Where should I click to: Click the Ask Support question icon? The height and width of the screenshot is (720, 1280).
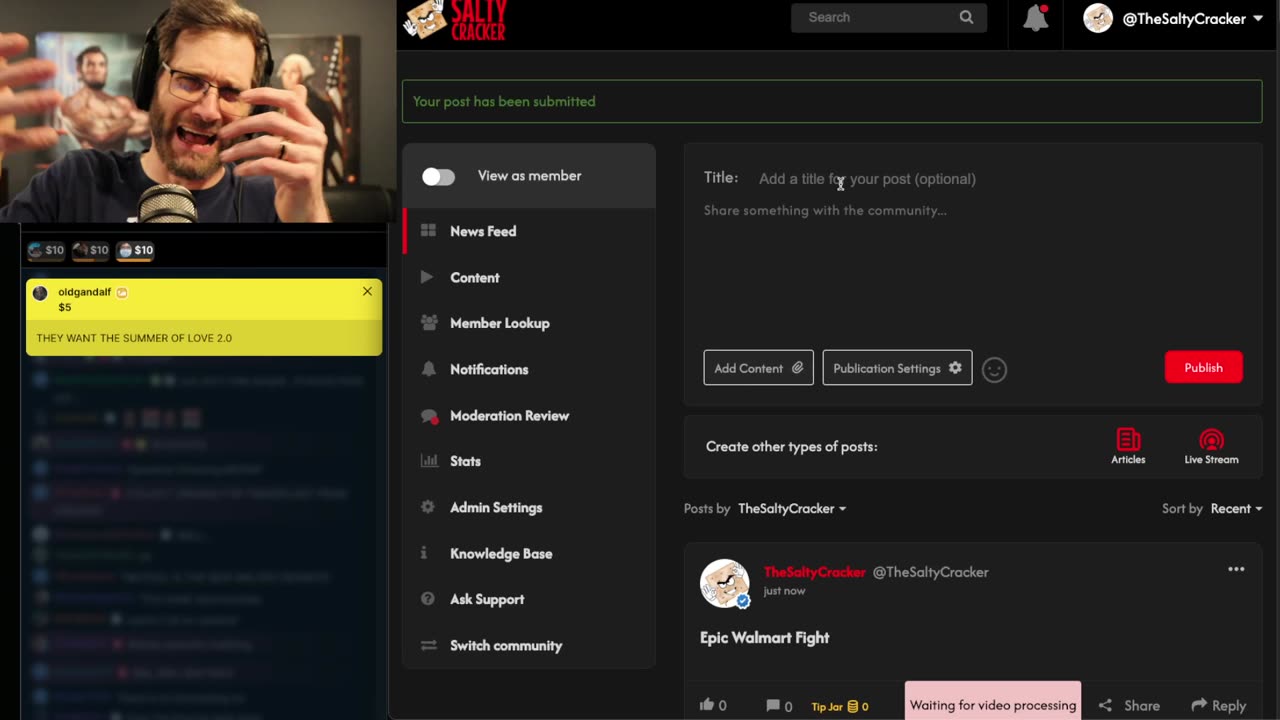click(428, 599)
